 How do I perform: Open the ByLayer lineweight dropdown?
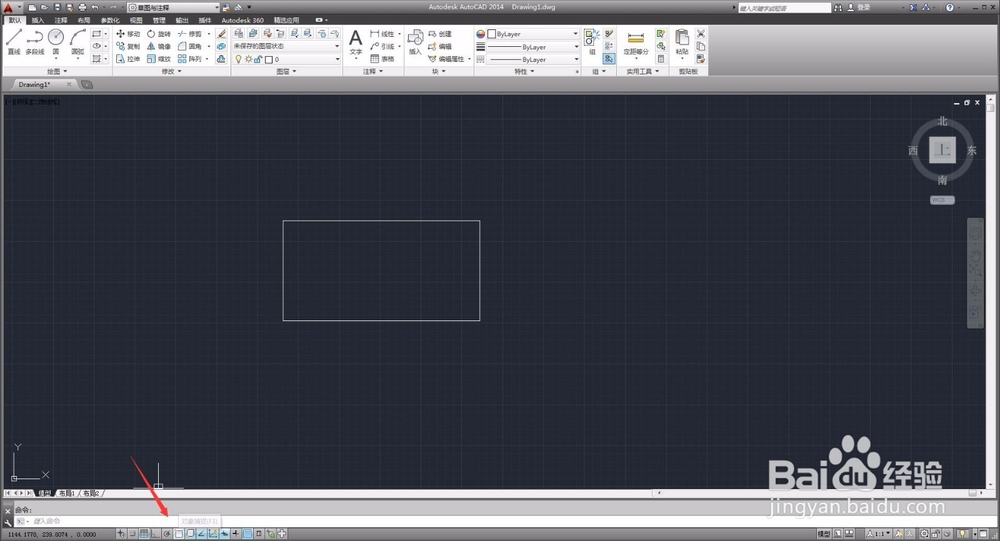(x=533, y=47)
